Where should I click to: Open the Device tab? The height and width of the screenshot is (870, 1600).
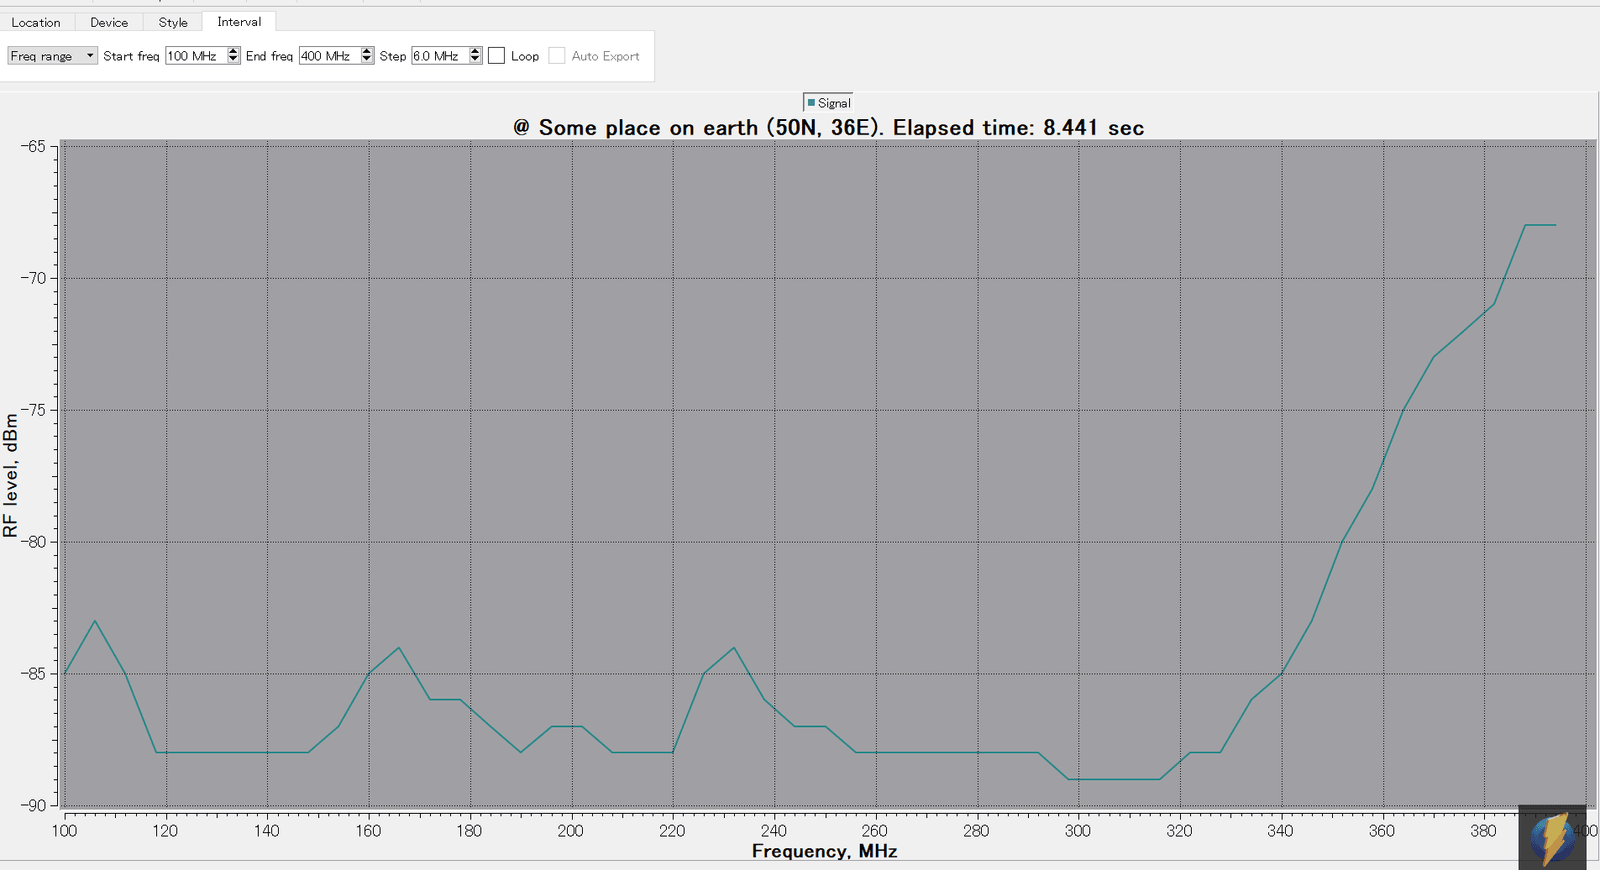[x=109, y=22]
